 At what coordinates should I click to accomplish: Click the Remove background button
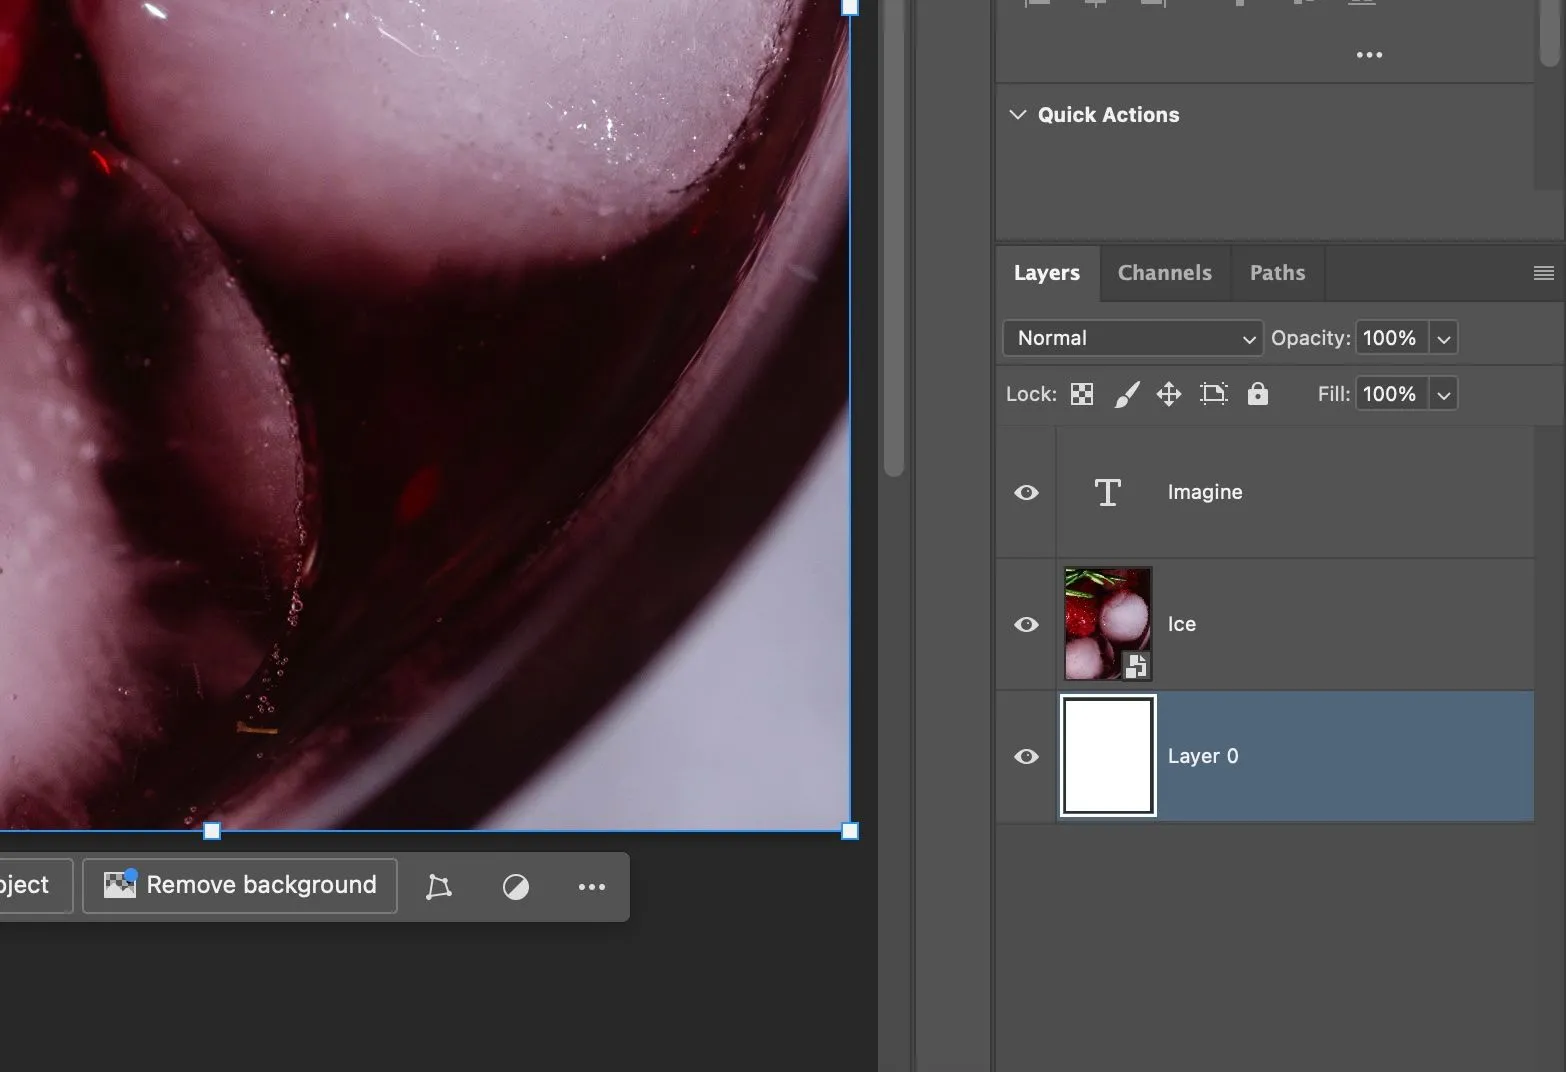coord(240,885)
